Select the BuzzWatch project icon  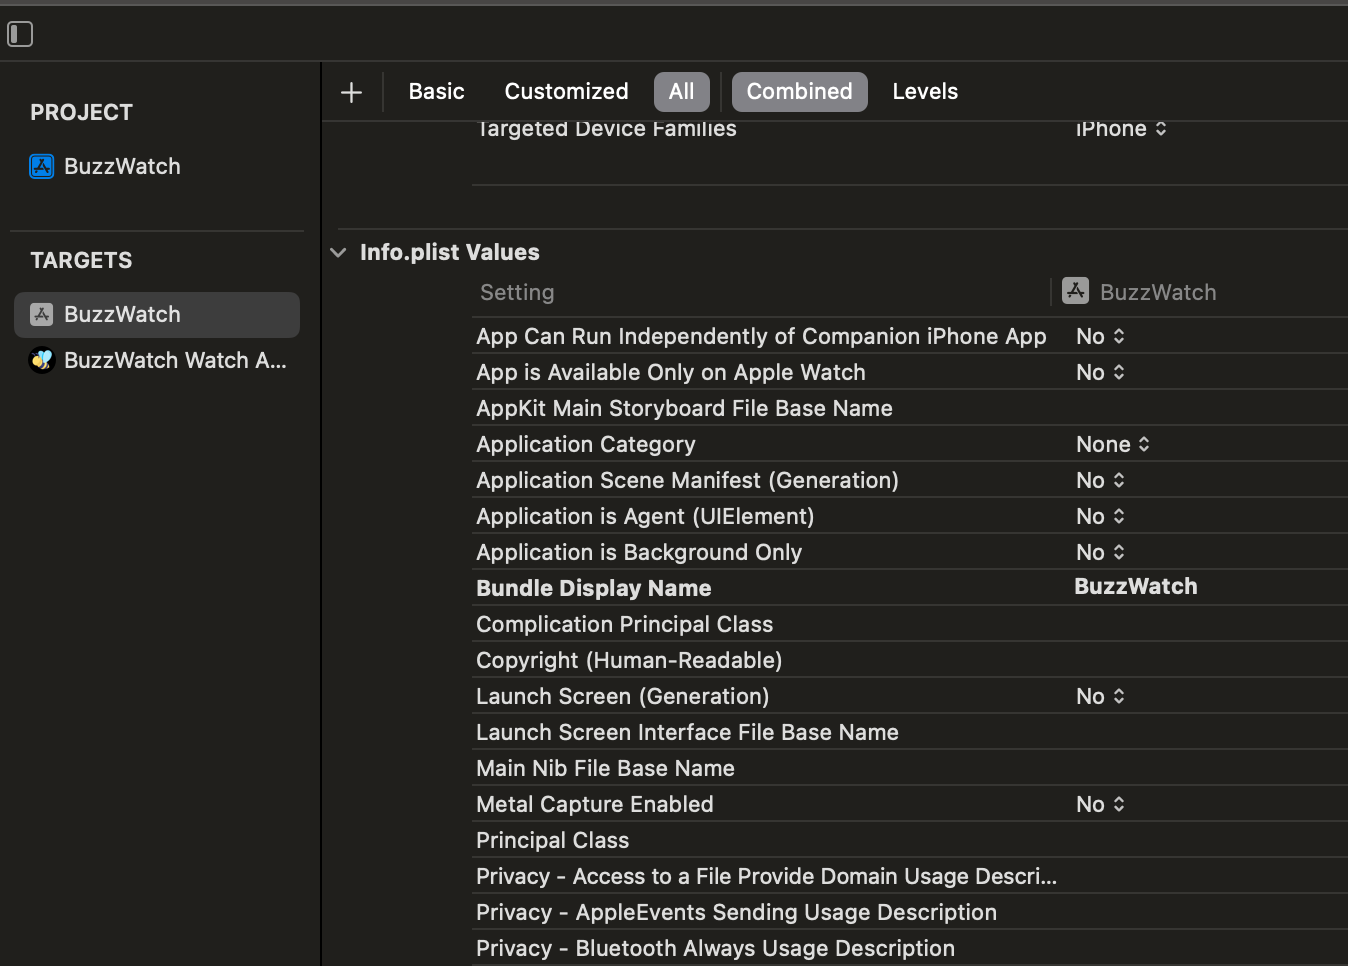tap(41, 166)
